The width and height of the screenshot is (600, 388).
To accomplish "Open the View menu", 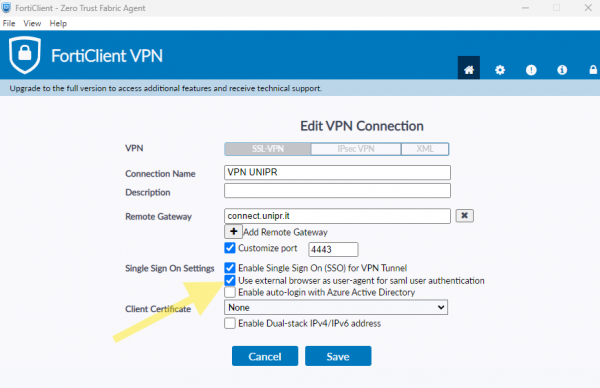I will (x=32, y=23).
